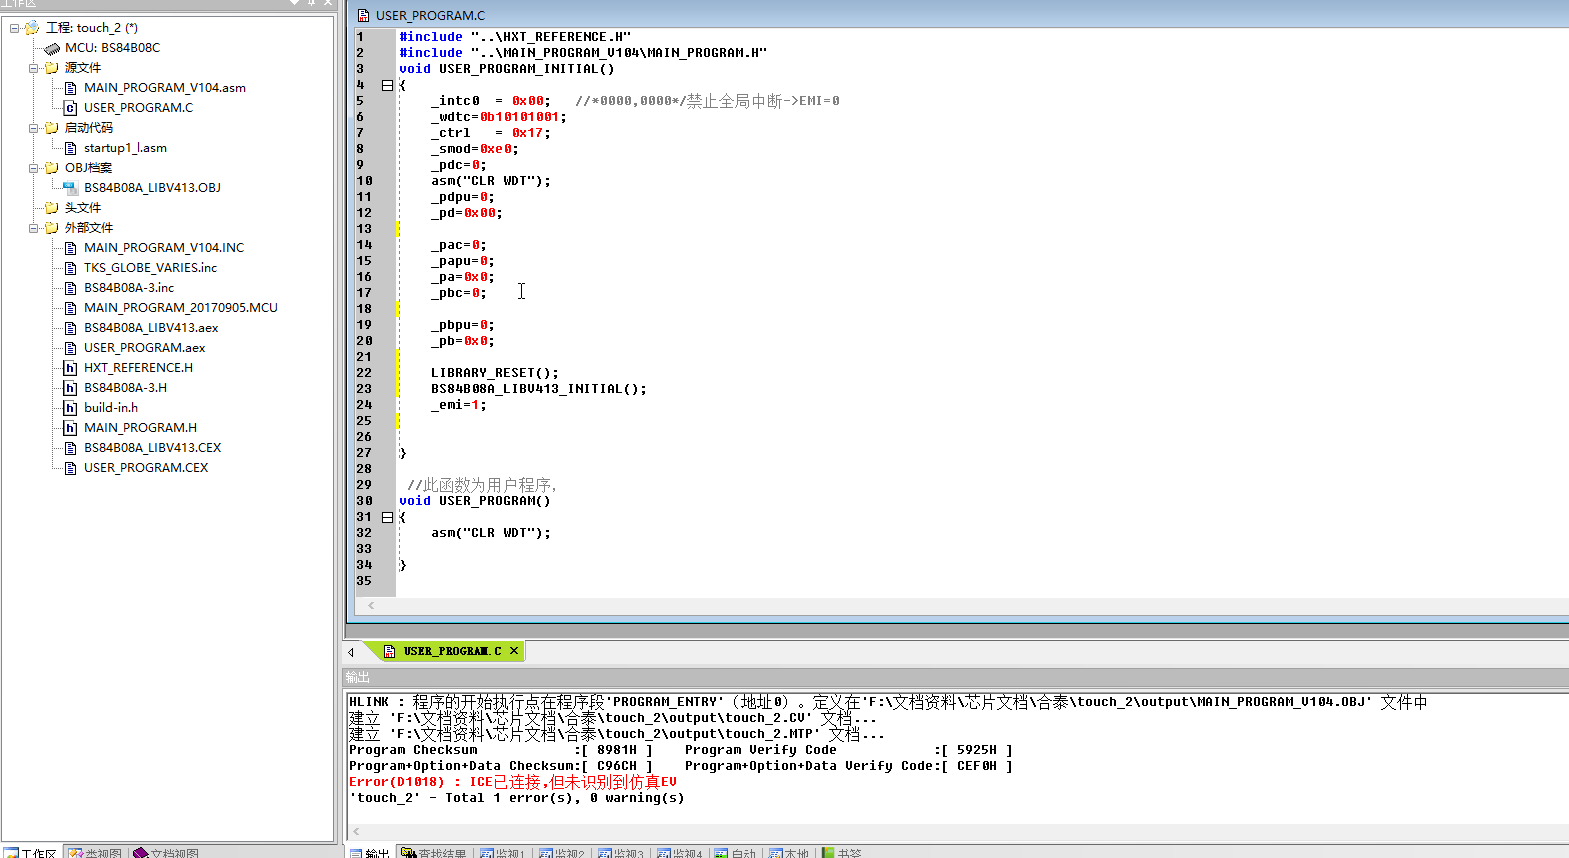Click the USER_PROGRAM.aex file icon

click(x=70, y=348)
